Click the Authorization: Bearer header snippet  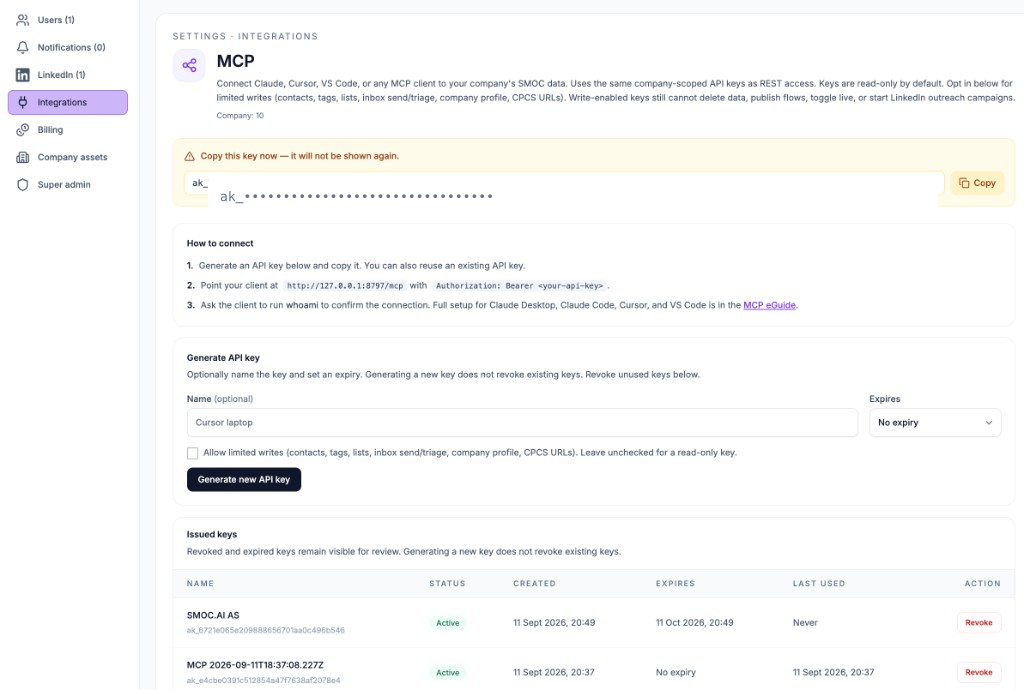519,286
